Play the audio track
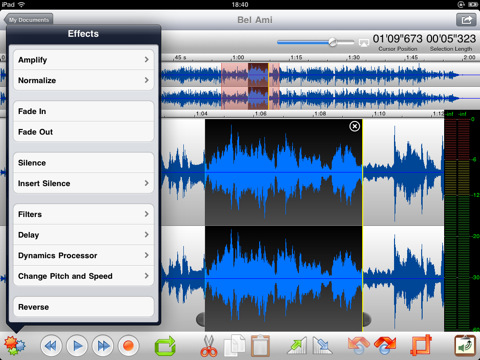480x360 pixels. (77, 346)
